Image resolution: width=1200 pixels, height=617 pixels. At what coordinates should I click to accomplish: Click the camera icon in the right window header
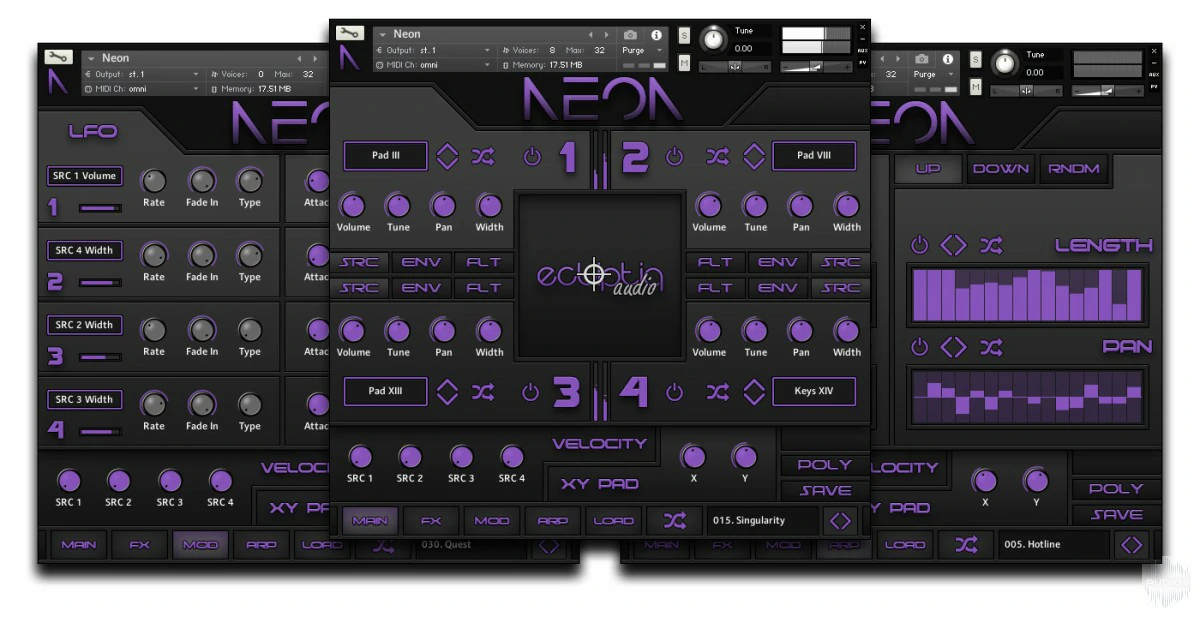(x=921, y=60)
